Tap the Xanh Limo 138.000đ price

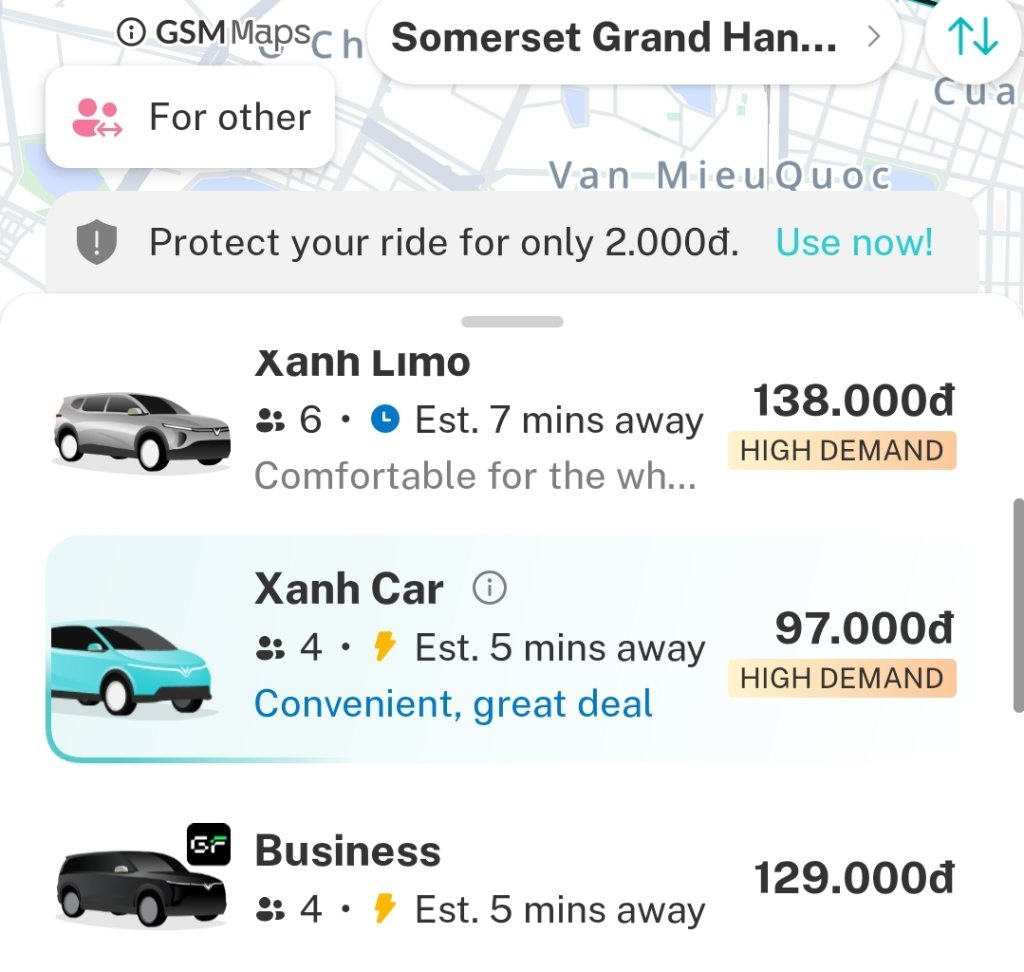pyautogui.click(x=853, y=401)
